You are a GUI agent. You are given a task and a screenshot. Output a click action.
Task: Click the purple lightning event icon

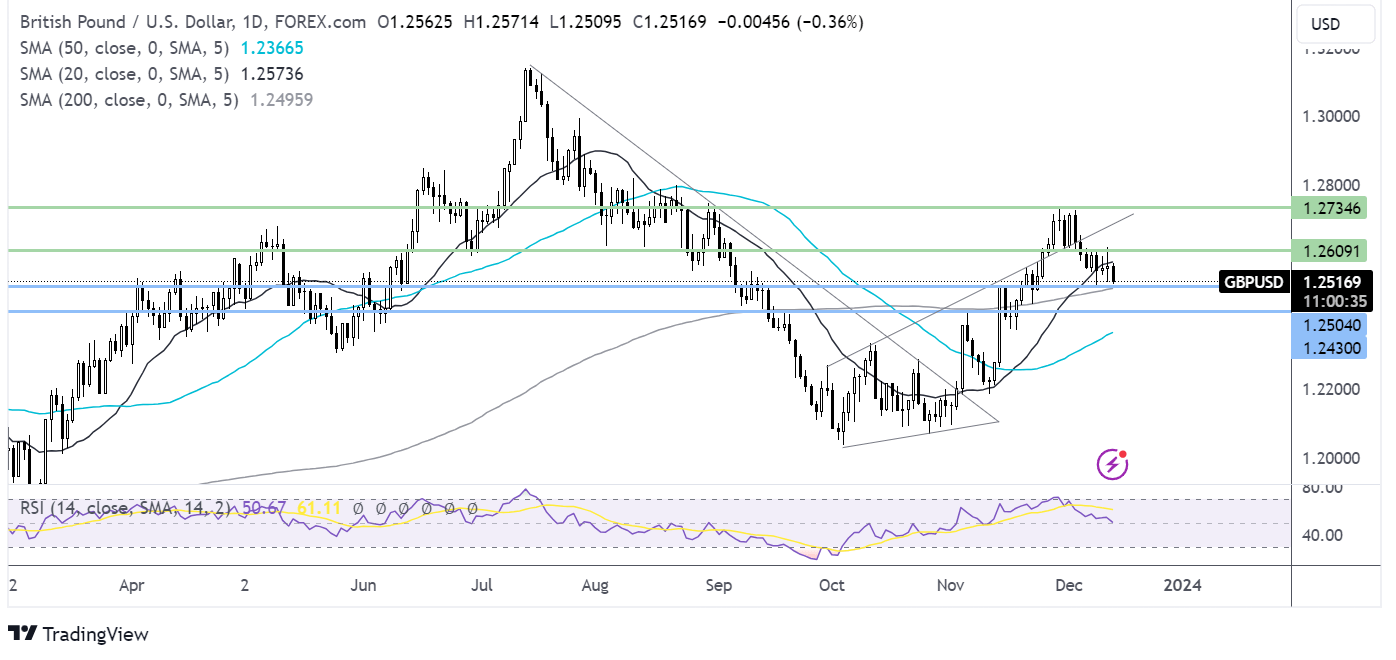tap(1112, 463)
